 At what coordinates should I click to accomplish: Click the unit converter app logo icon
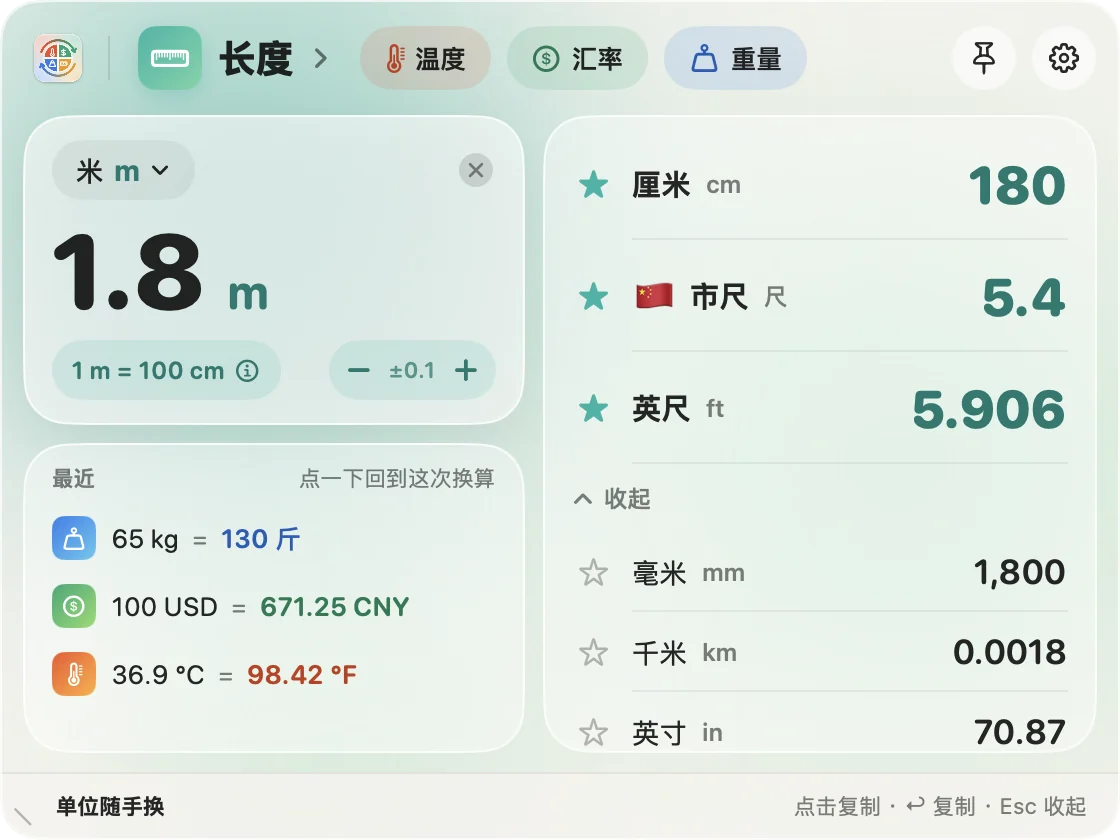click(58, 58)
